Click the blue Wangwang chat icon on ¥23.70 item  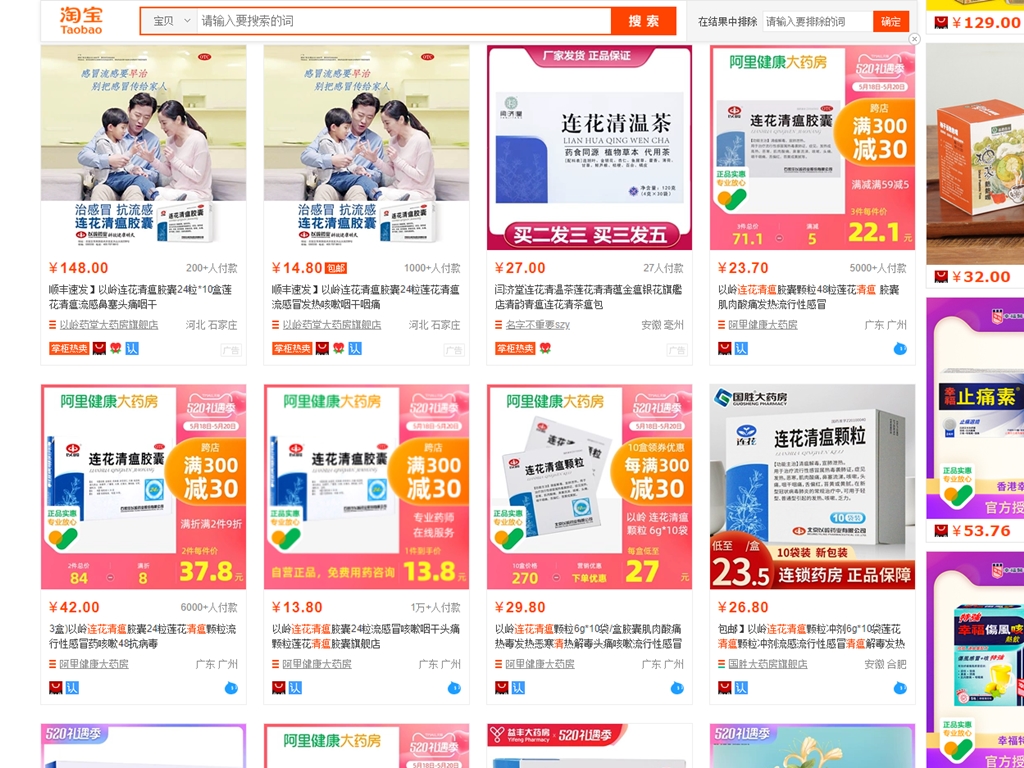click(x=900, y=349)
